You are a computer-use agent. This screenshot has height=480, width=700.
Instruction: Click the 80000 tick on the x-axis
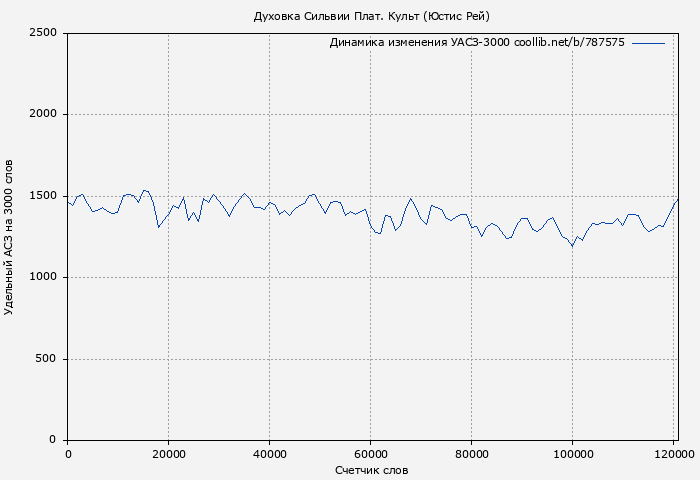tap(472, 454)
